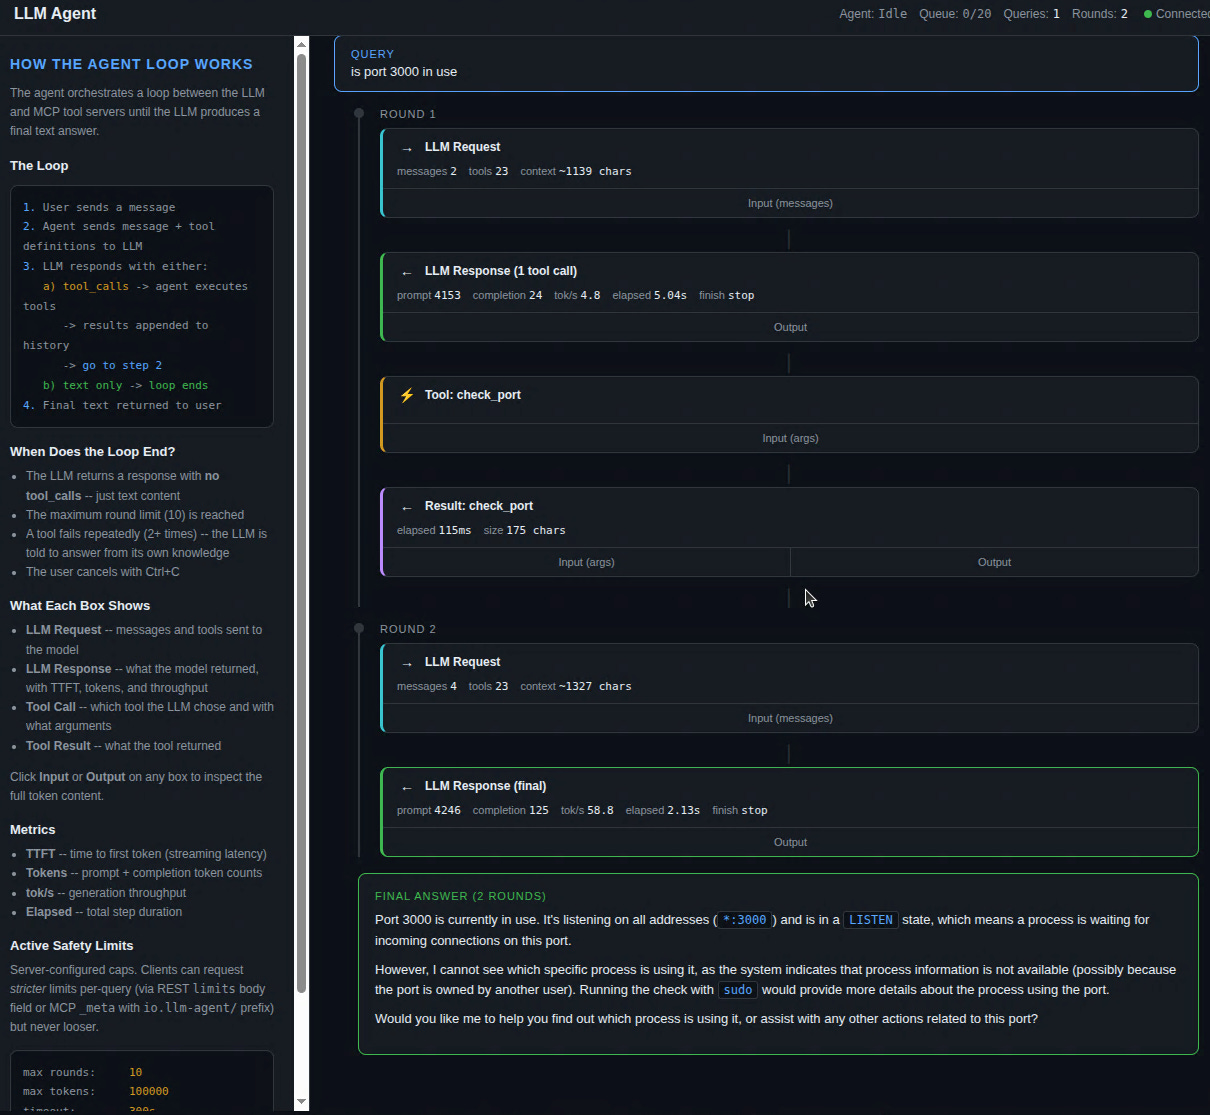Image resolution: width=1210 pixels, height=1115 pixels.
Task: Click the sidebar scrollbar up arrow
Action: tap(302, 45)
